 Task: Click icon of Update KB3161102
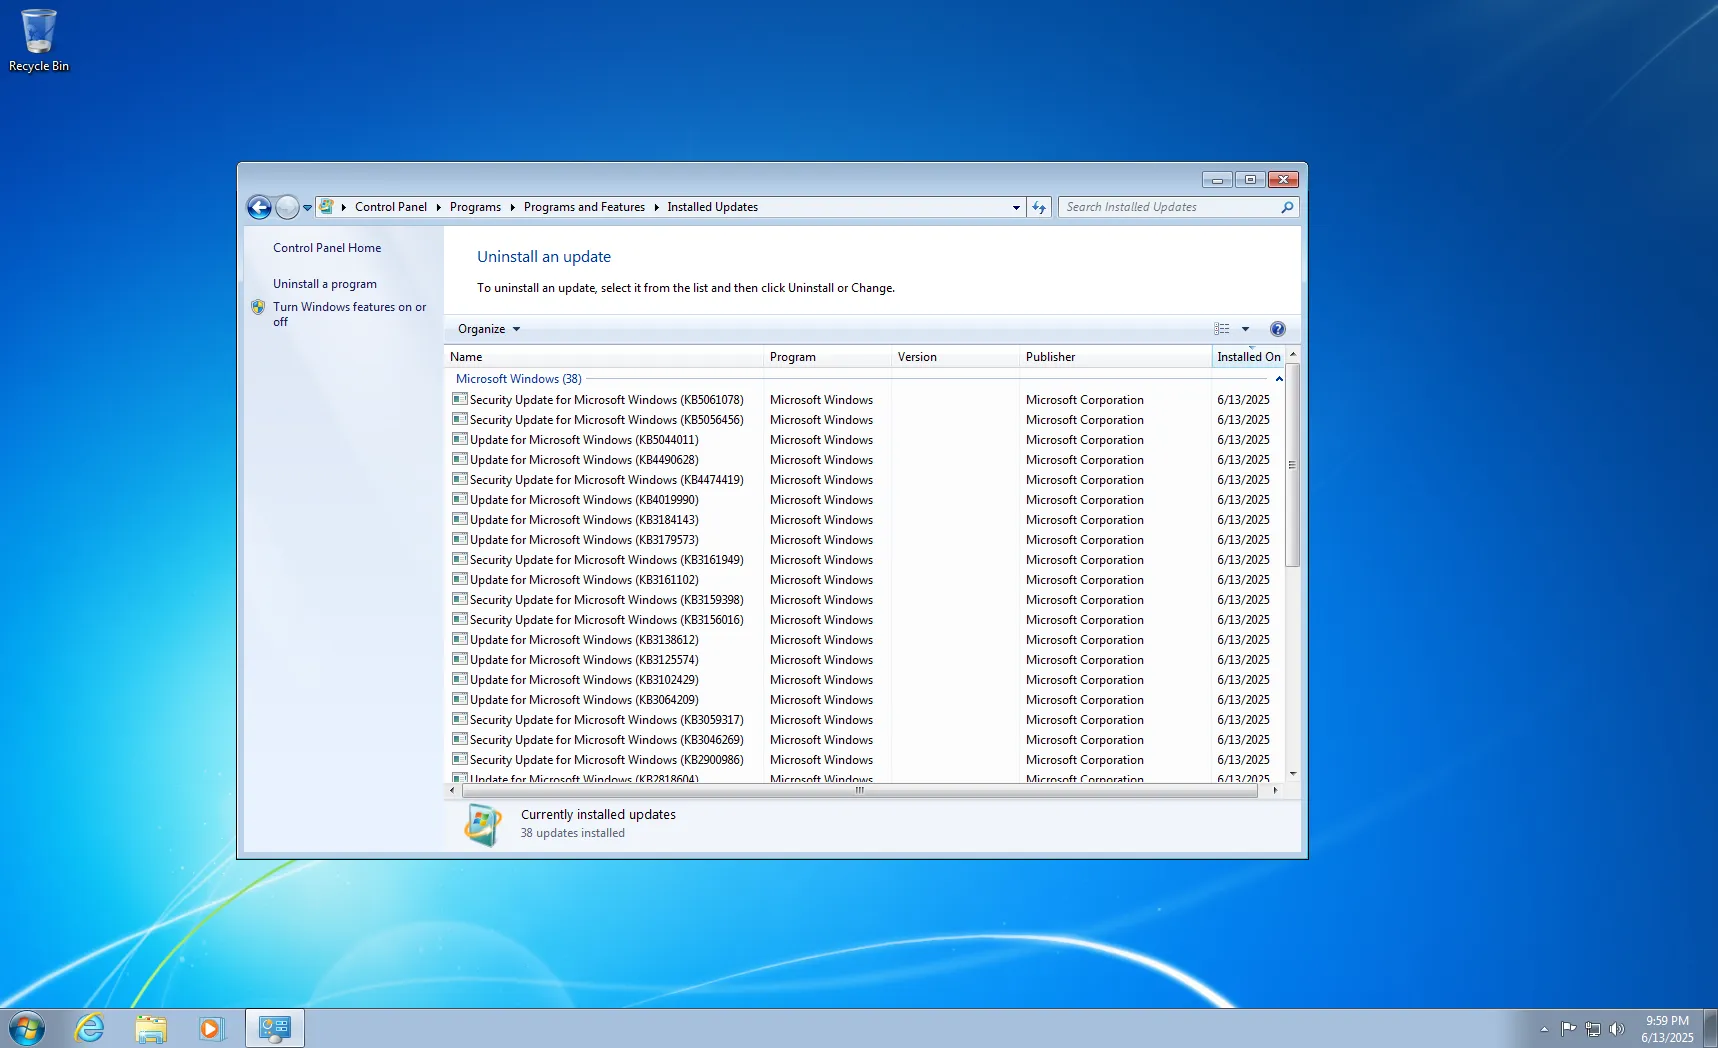(460, 579)
